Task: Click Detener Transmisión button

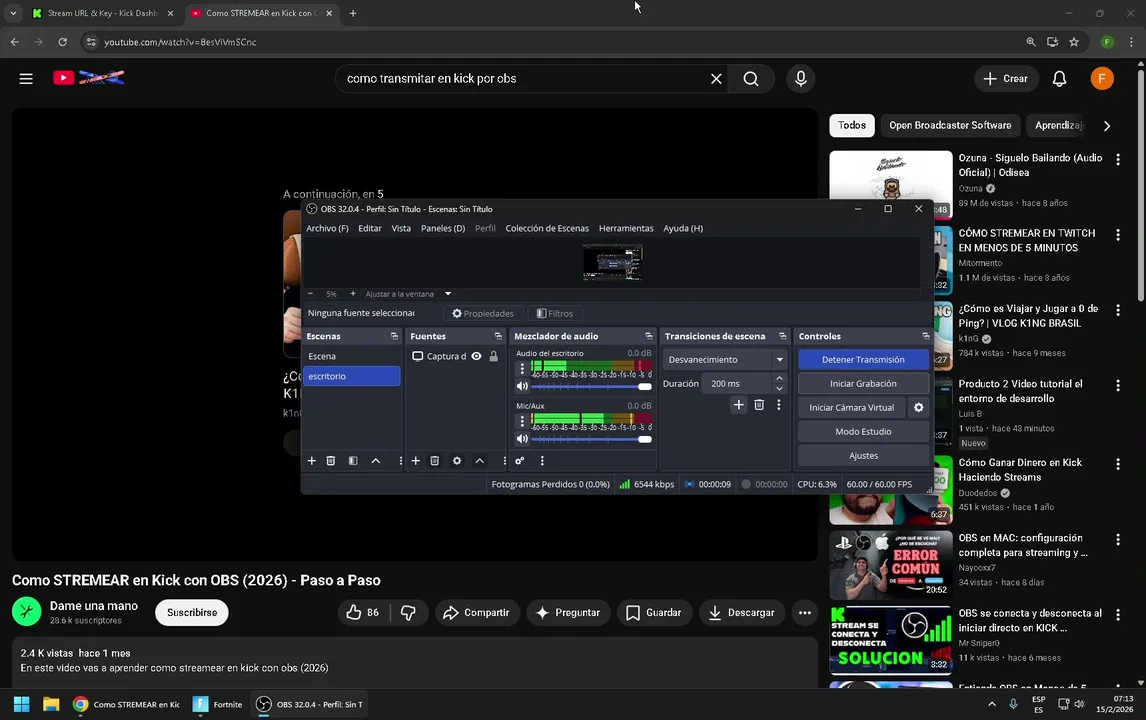Action: [863, 360]
